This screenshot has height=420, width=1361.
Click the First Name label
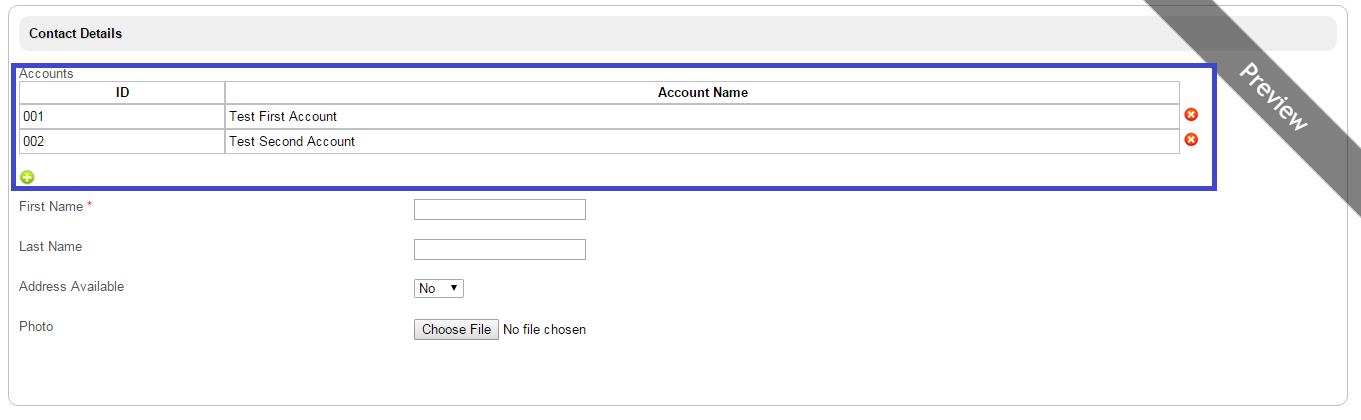52,206
